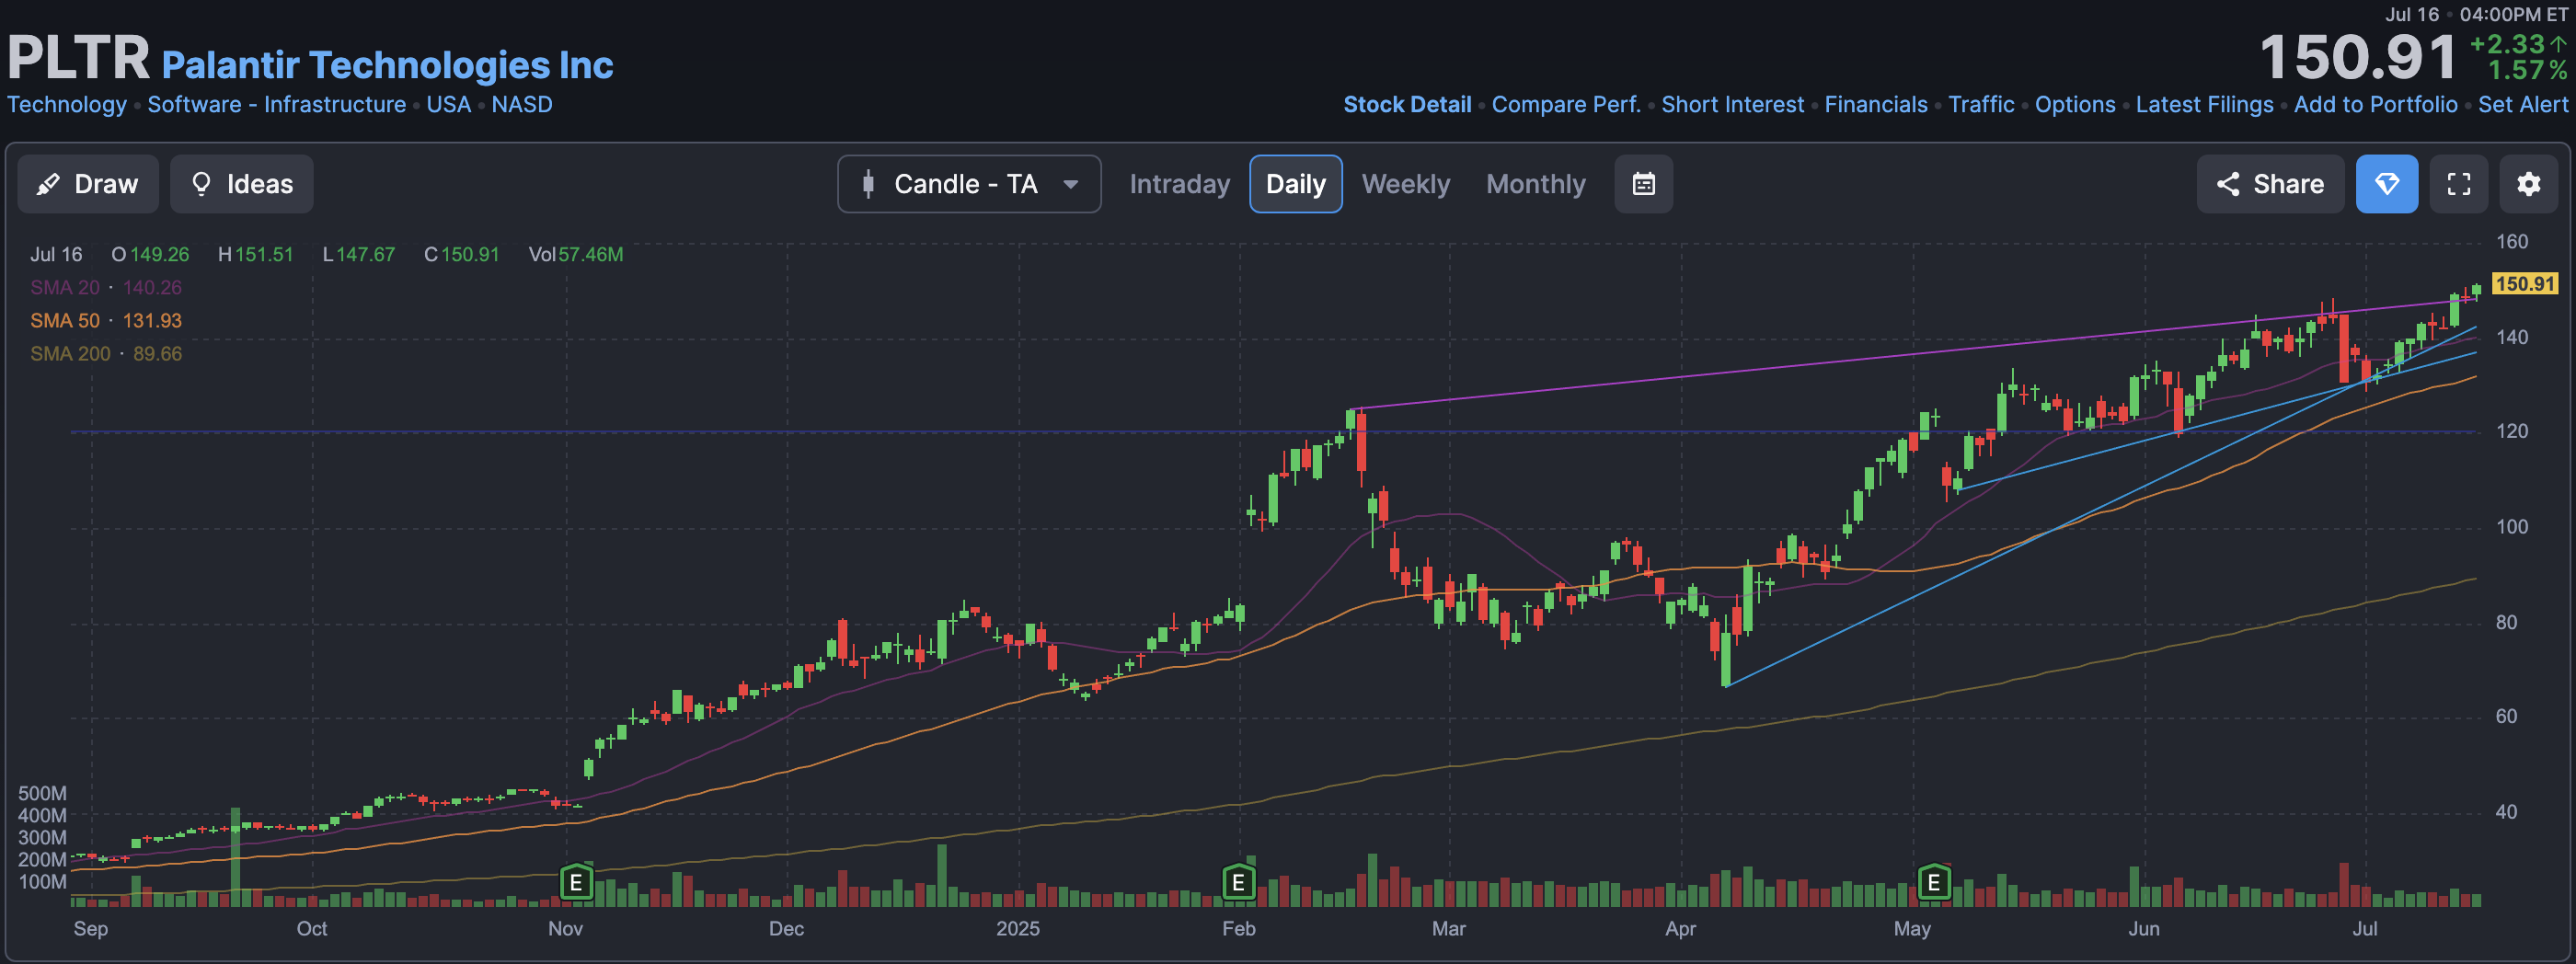Screen dimensions: 2576x964
Task: Open the Draw tool
Action: [x=88, y=184]
